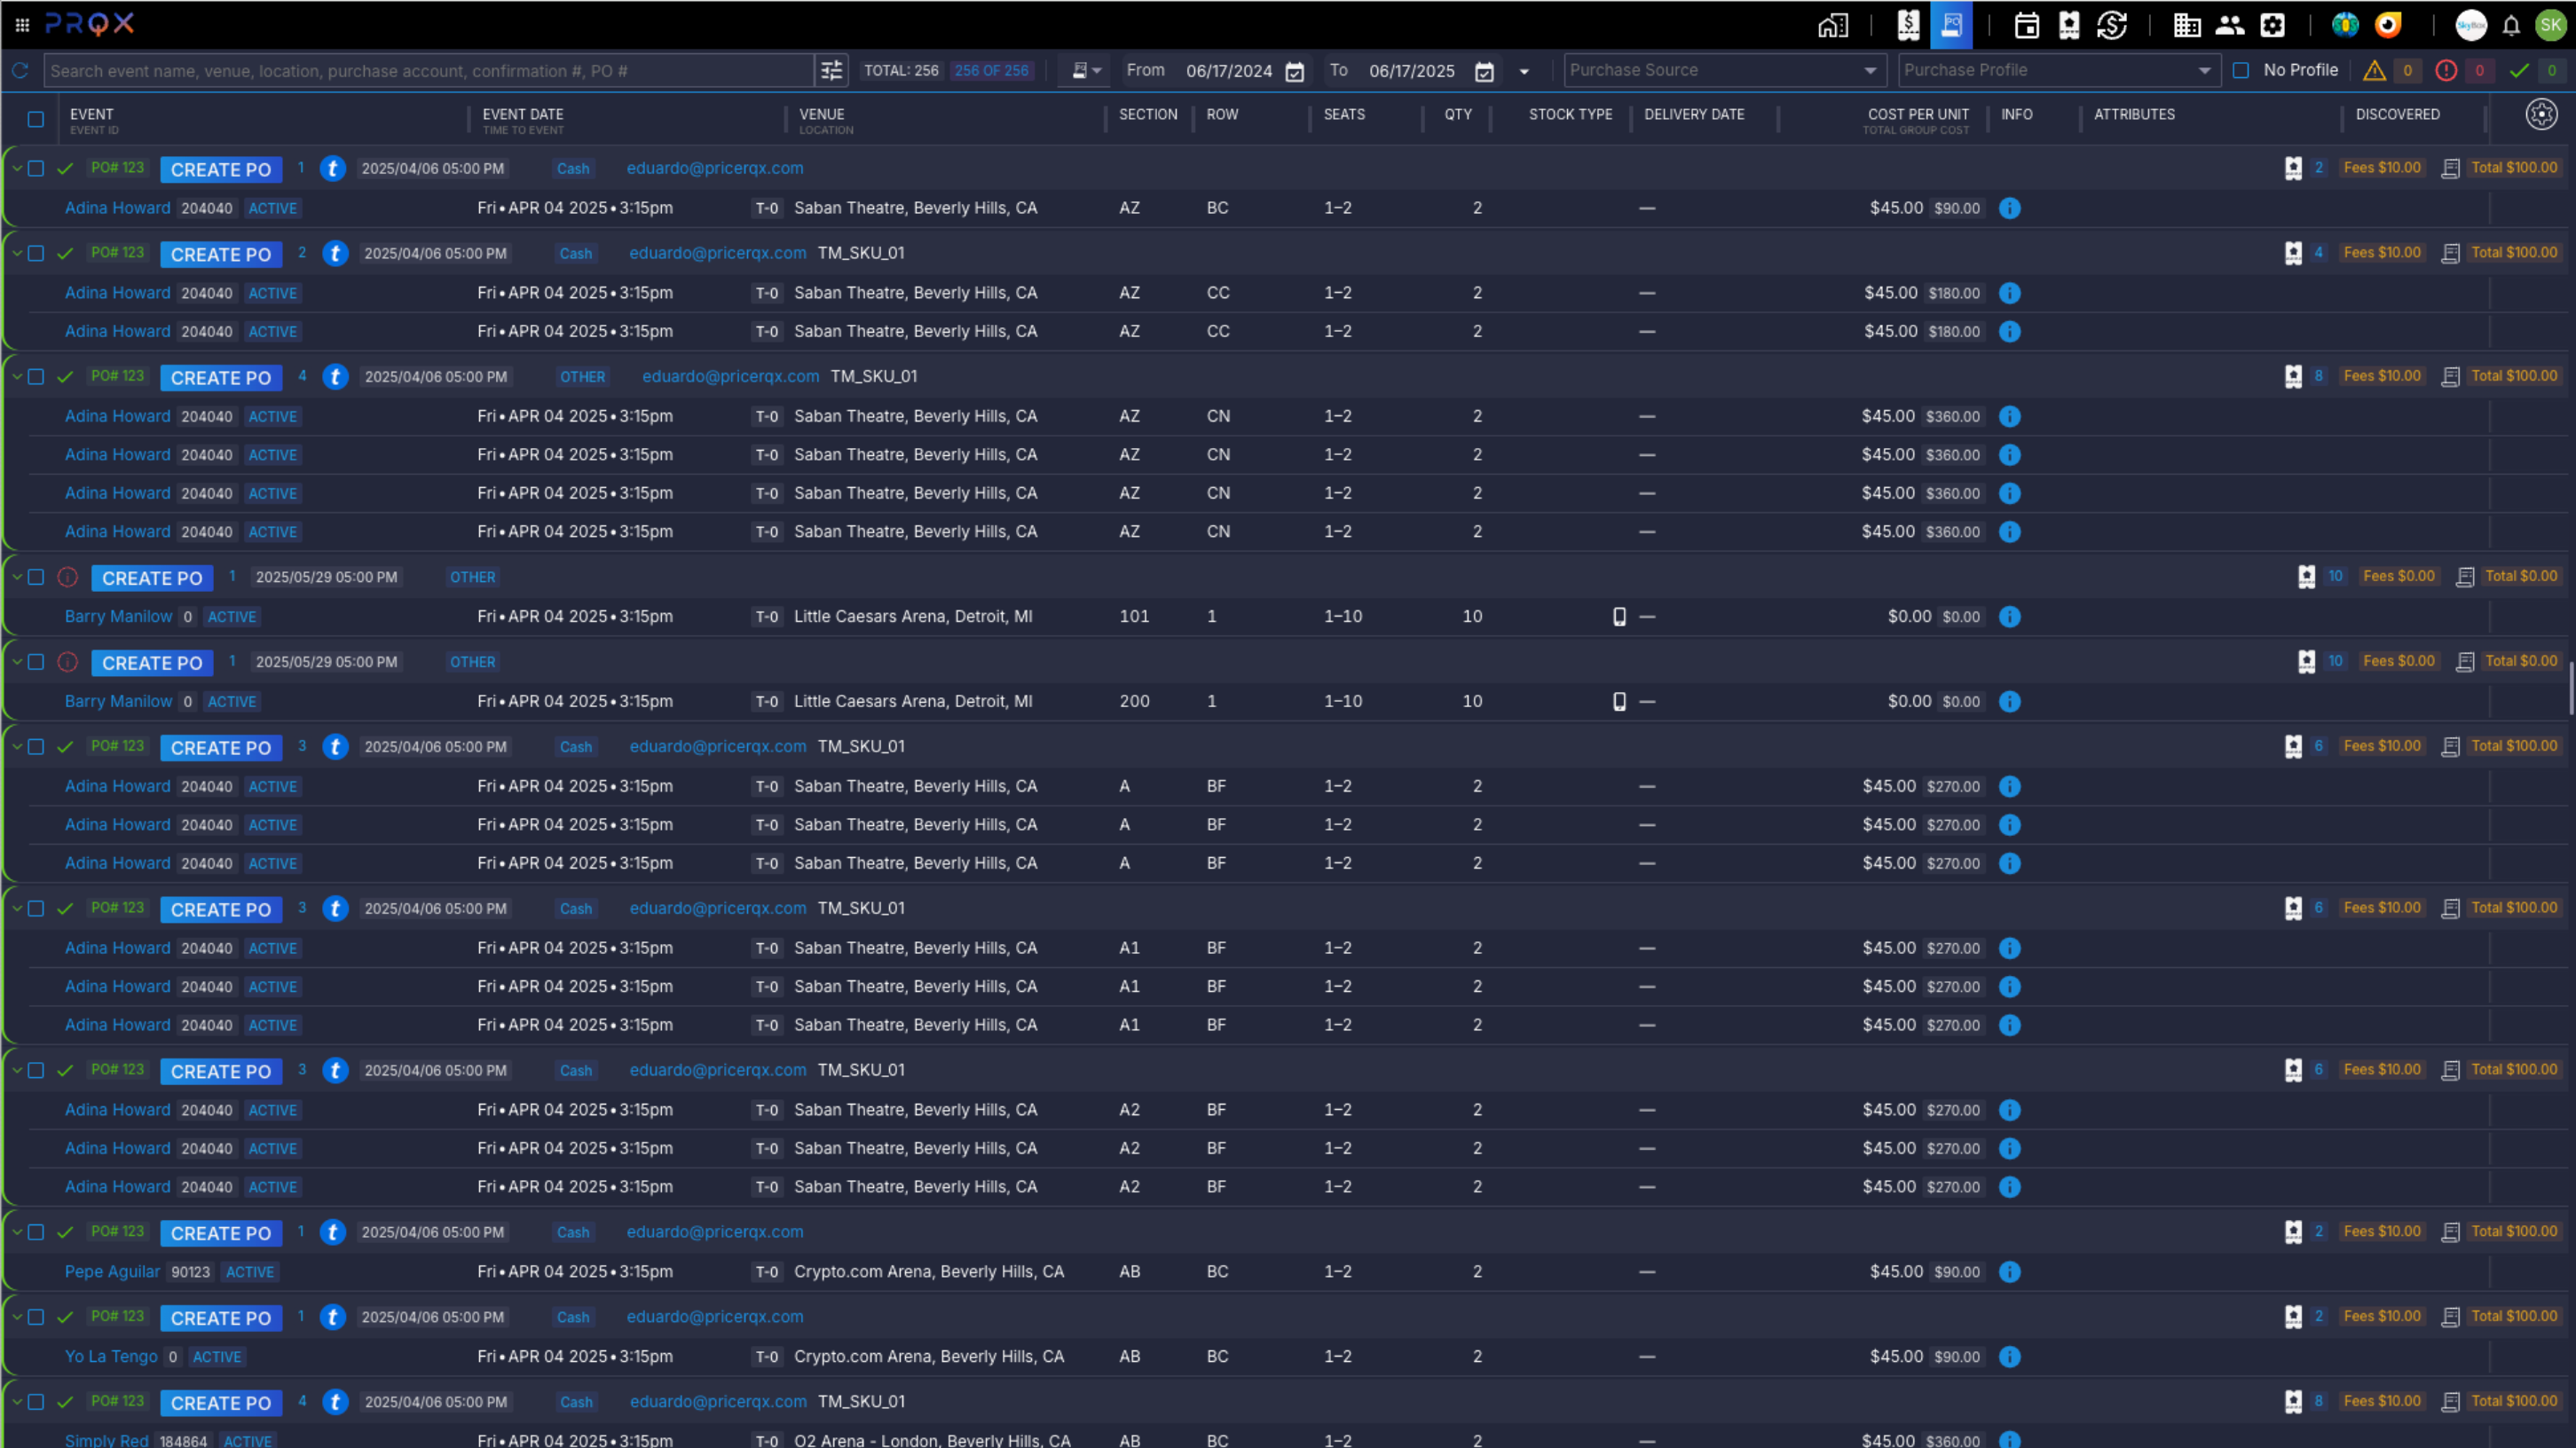Viewport: 2576px width, 1448px height.
Task: Sort by the Cost Per Unit column
Action: pyautogui.click(x=1917, y=114)
